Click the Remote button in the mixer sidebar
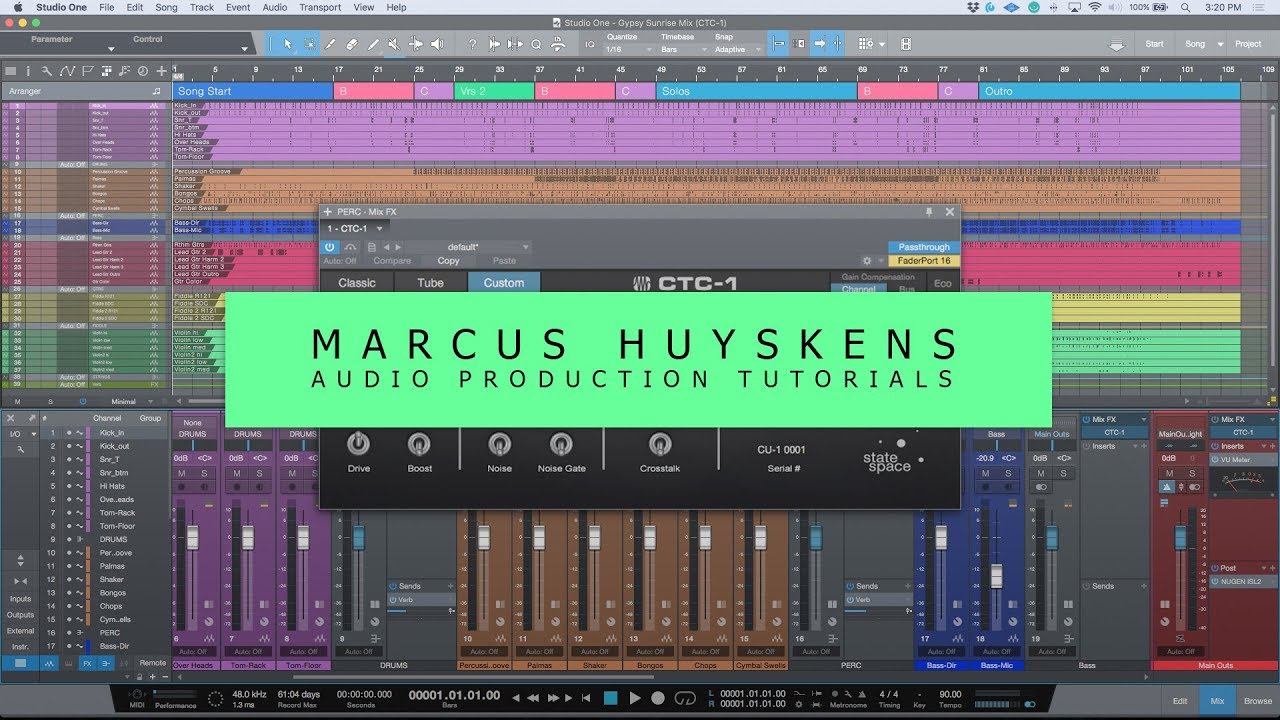The width and height of the screenshot is (1280, 720). pyautogui.click(x=152, y=663)
